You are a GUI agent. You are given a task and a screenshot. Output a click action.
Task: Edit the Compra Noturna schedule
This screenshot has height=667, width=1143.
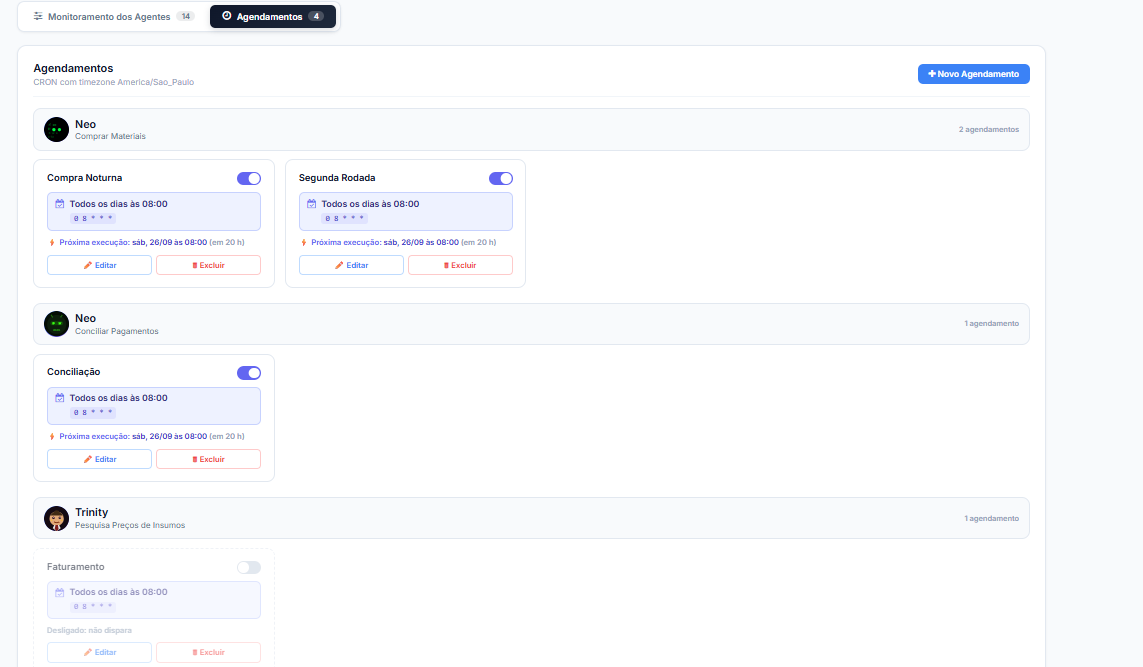99,265
